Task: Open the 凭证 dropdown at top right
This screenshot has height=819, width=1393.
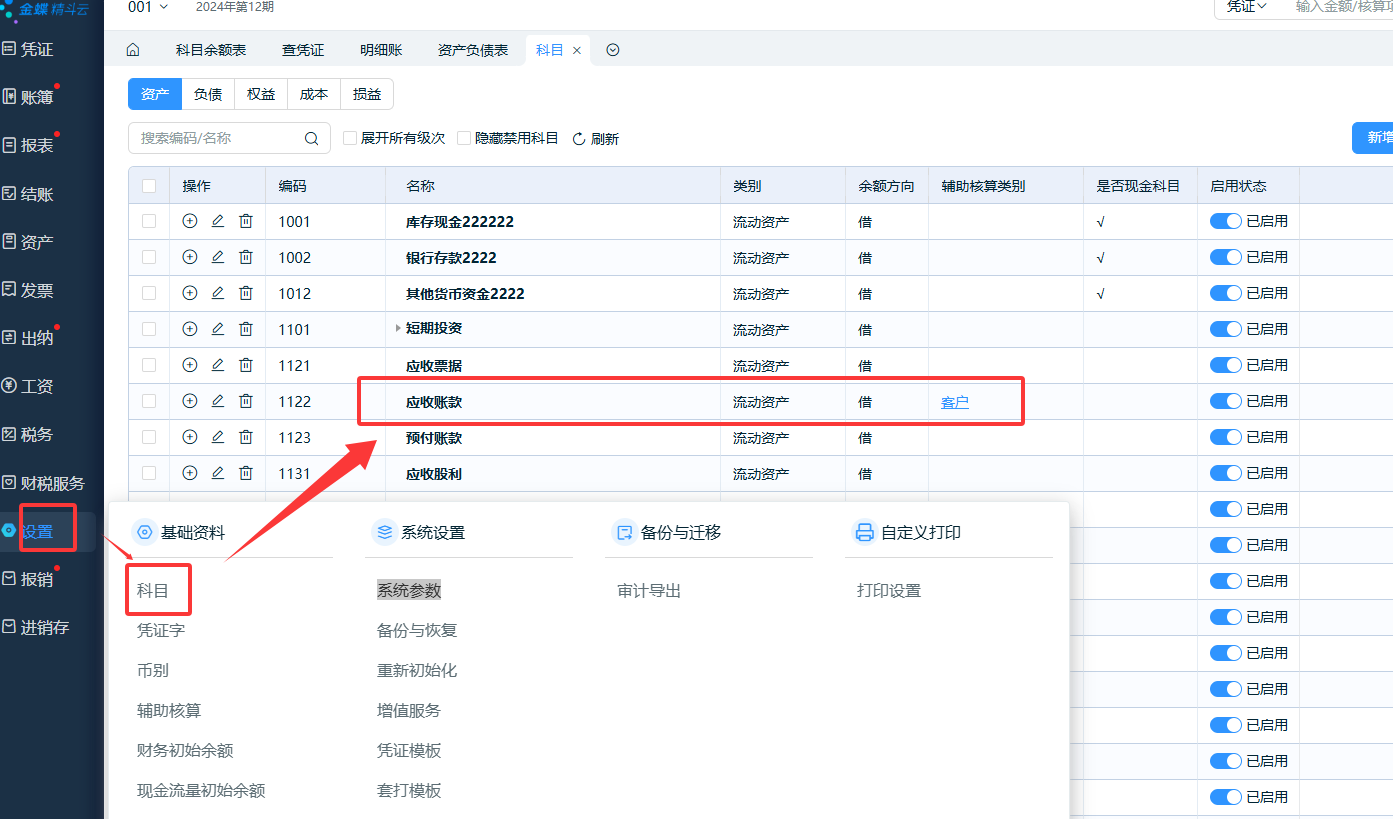Action: (x=1247, y=7)
